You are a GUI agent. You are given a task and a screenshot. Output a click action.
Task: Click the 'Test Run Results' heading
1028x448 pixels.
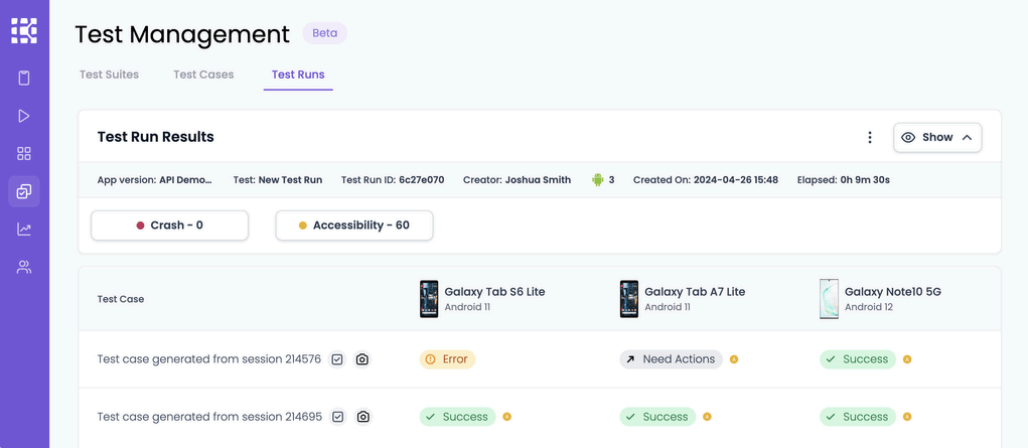click(x=155, y=137)
